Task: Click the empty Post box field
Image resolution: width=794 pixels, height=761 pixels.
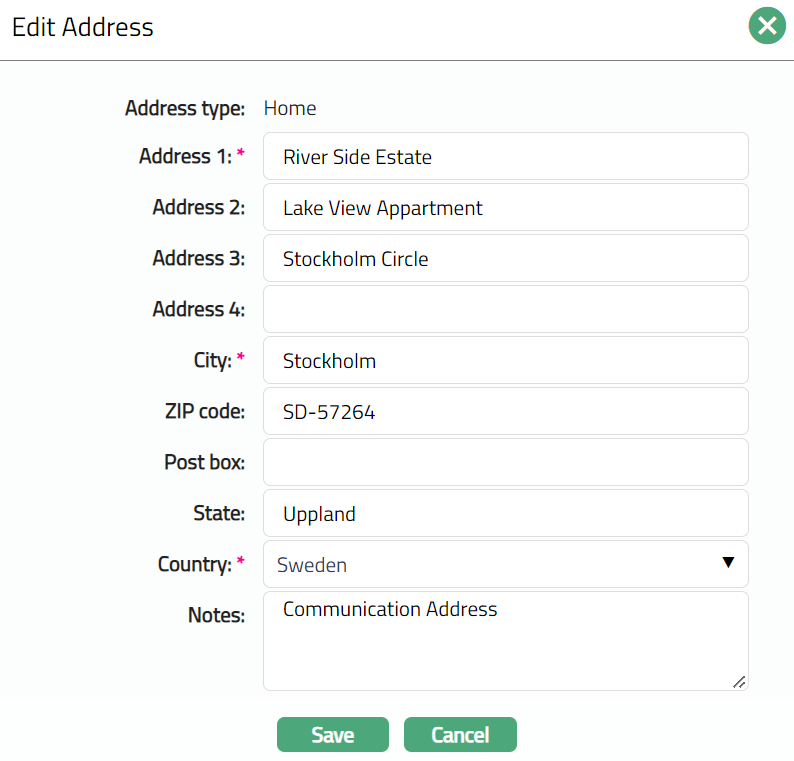Action: [x=505, y=463]
